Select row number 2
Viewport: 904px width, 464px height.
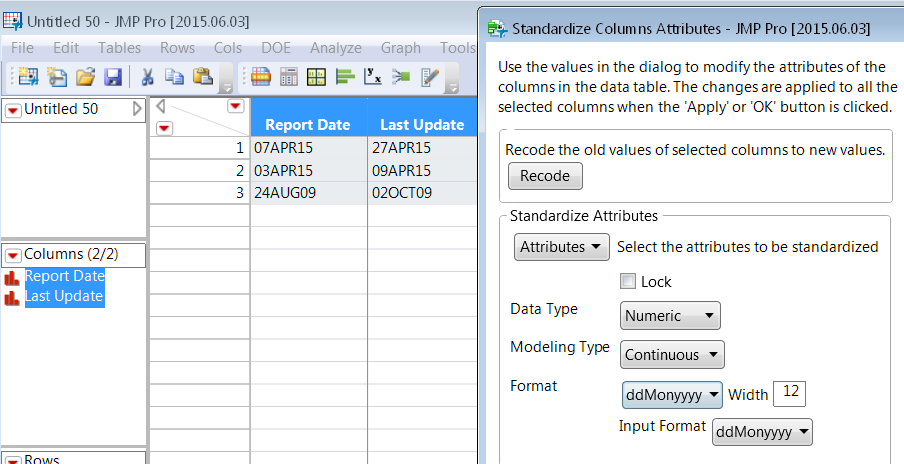pos(199,171)
